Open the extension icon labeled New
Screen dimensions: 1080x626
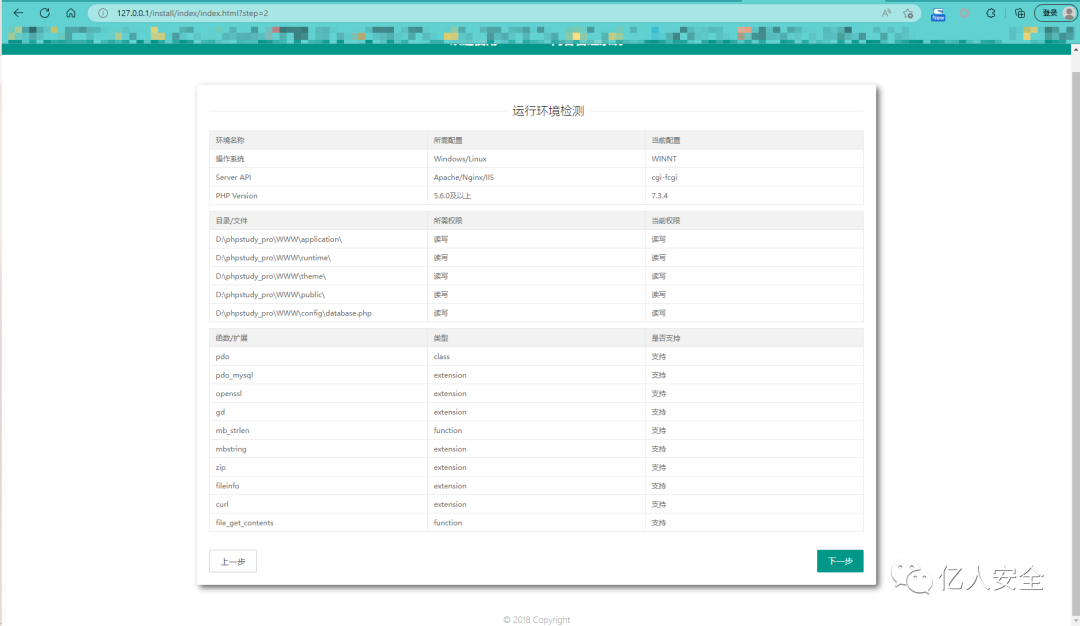pos(938,13)
